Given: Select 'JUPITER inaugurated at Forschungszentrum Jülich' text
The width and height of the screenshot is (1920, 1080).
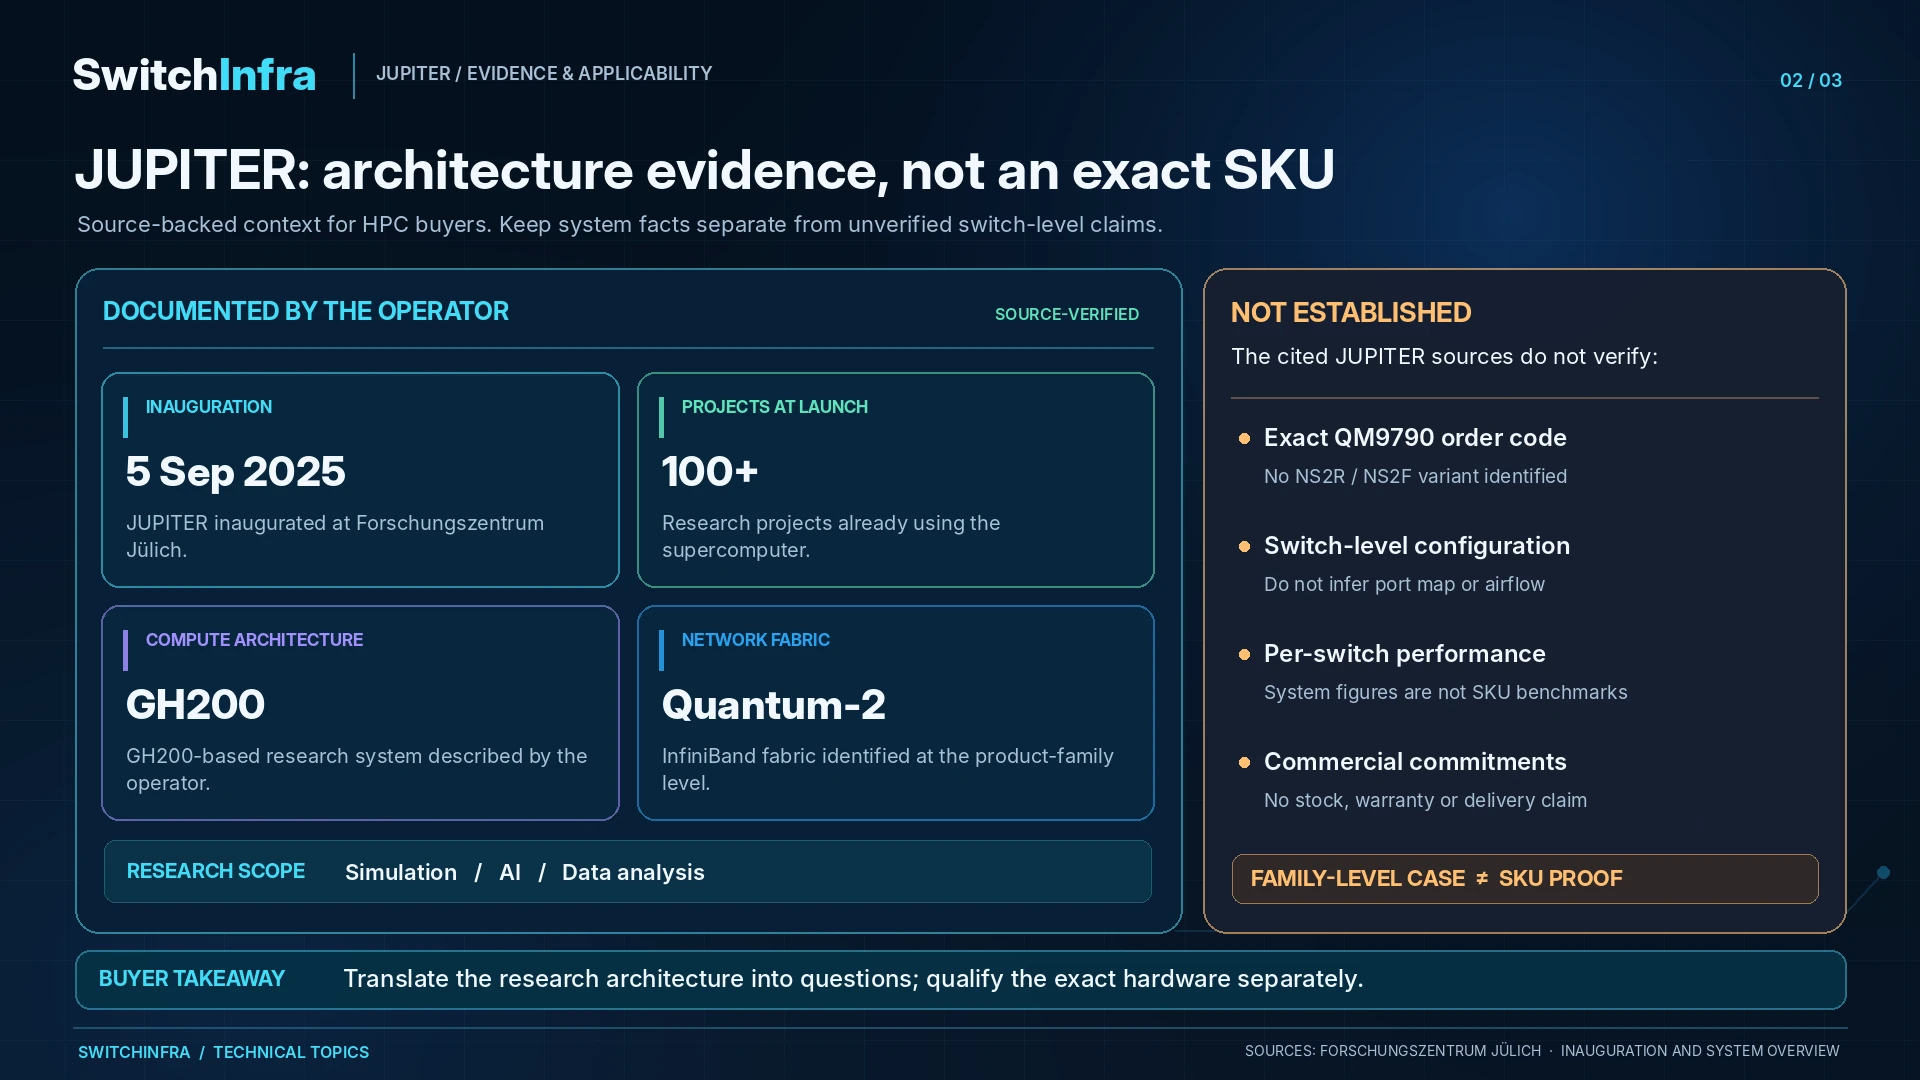Looking at the screenshot, I should (x=335, y=536).
